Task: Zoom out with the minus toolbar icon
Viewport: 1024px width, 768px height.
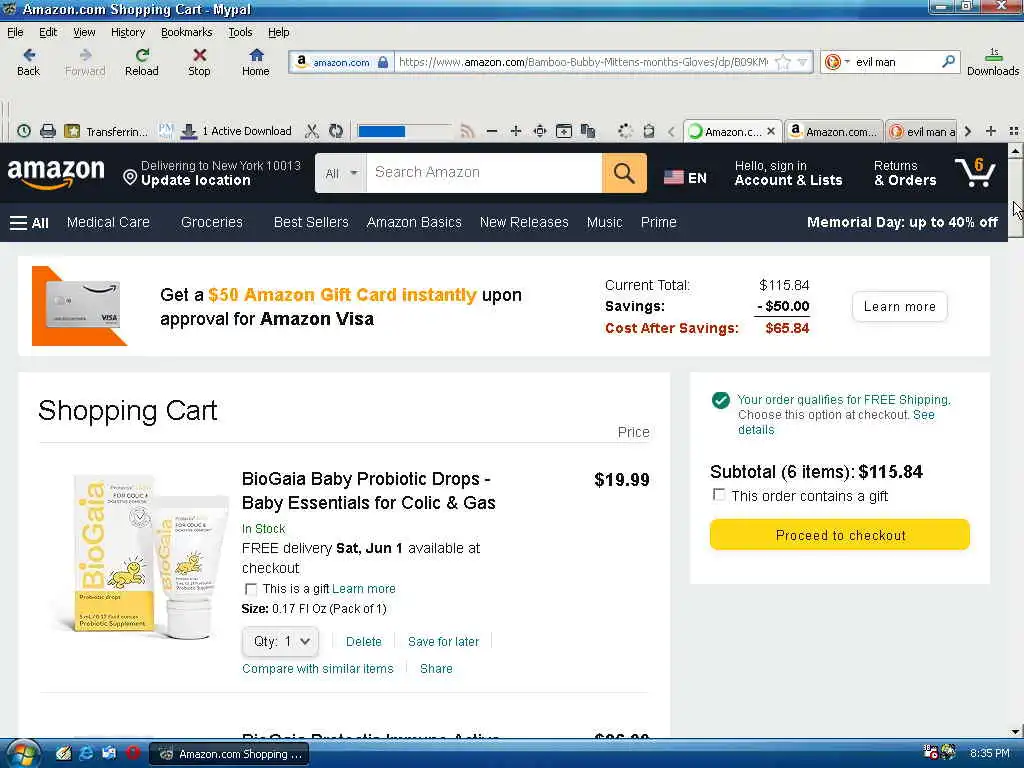Action: (492, 131)
